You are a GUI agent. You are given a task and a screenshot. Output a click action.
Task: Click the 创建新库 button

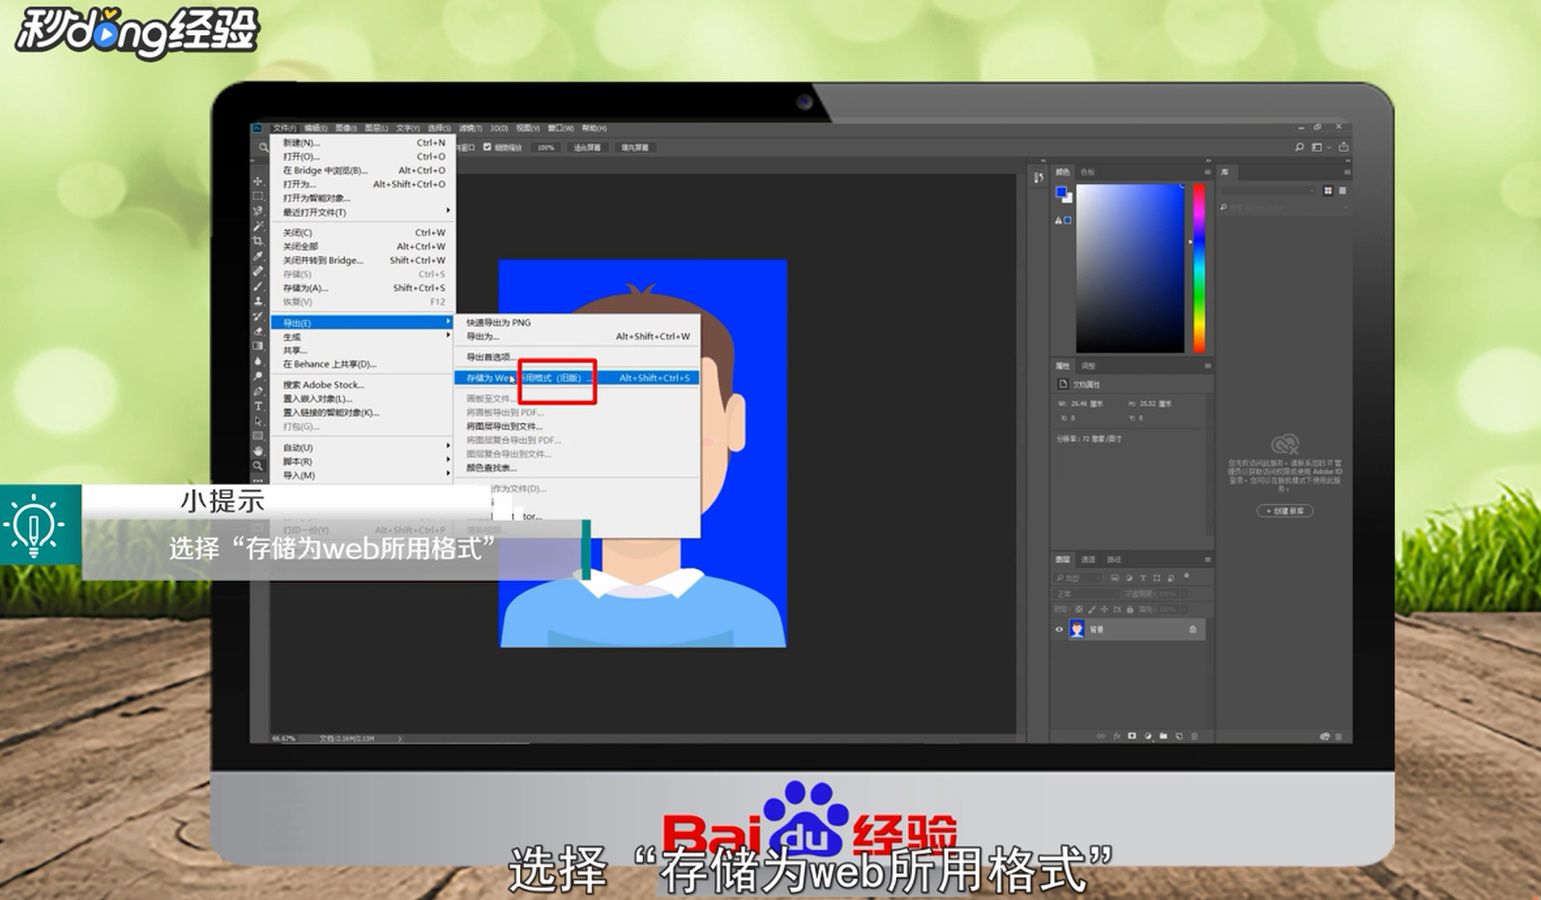point(1285,511)
